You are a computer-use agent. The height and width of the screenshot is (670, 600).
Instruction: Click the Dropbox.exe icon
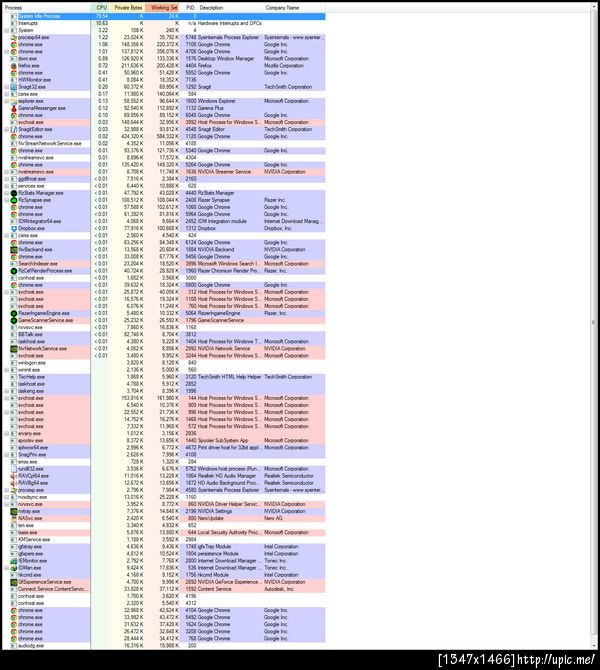tap(14, 229)
